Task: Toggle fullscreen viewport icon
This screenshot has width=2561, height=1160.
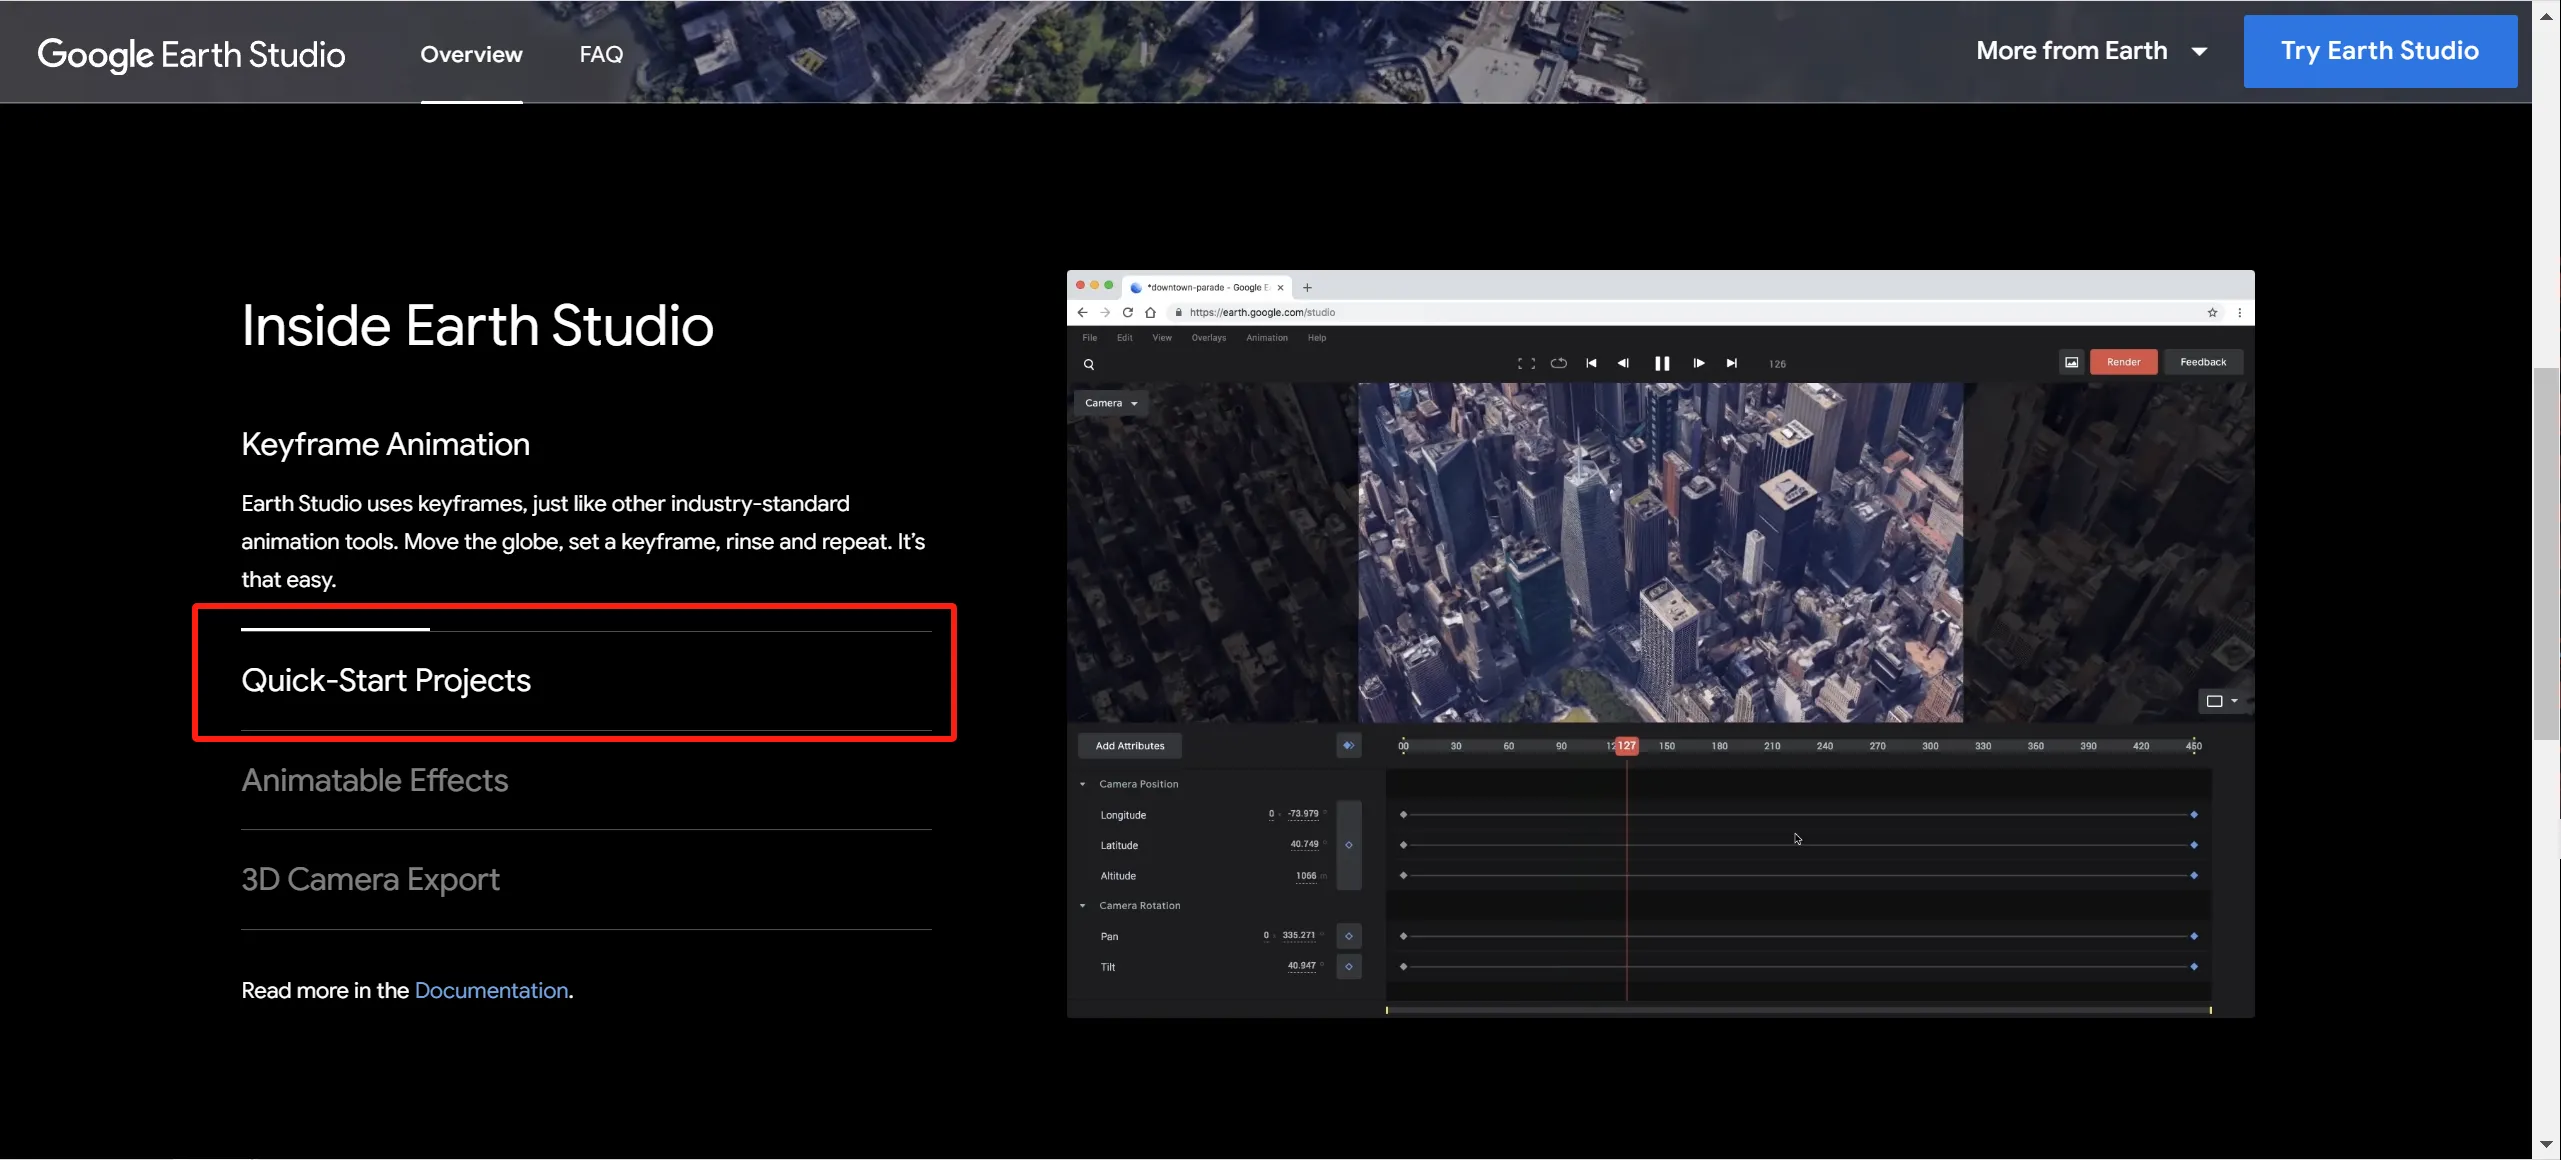Action: click(1525, 363)
